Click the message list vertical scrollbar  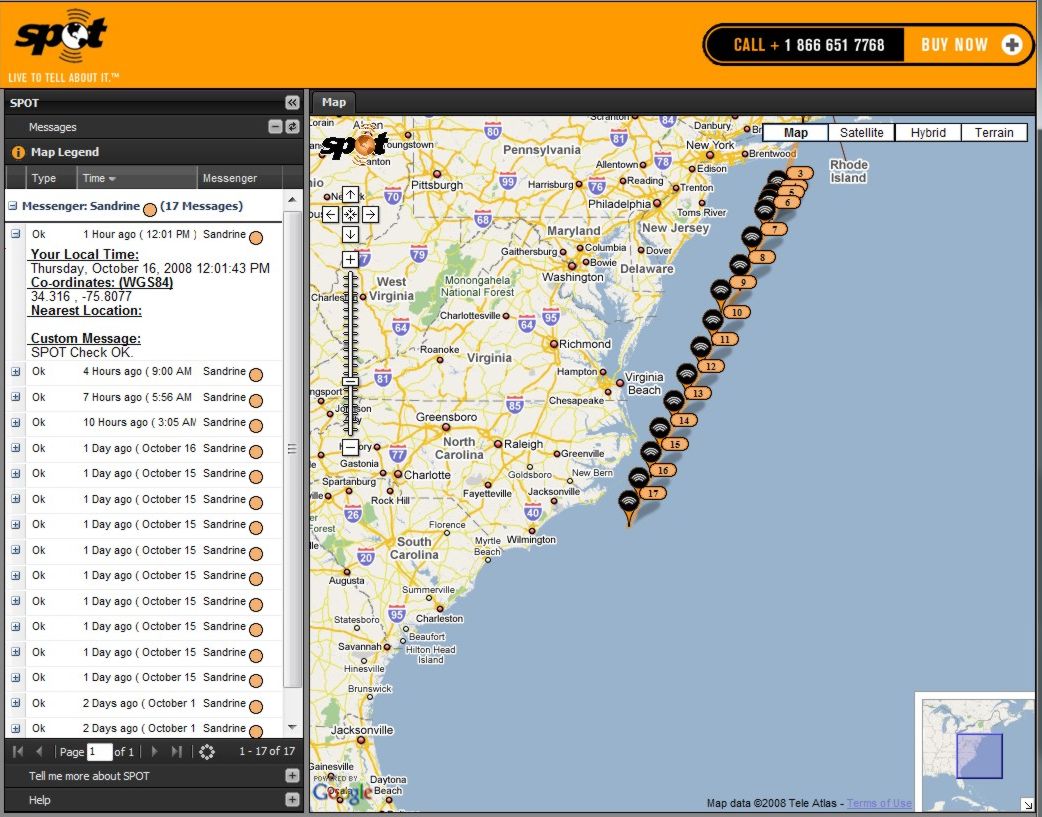pyautogui.click(x=292, y=449)
